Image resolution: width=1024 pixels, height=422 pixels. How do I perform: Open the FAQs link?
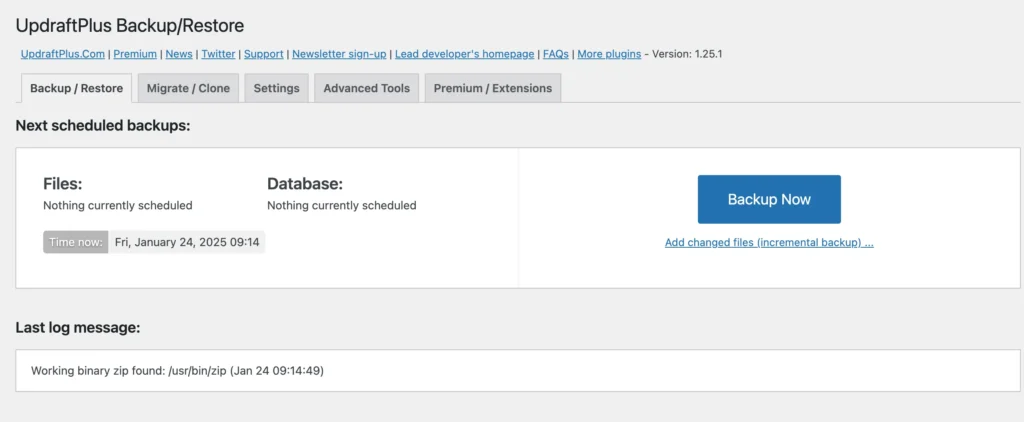[556, 54]
